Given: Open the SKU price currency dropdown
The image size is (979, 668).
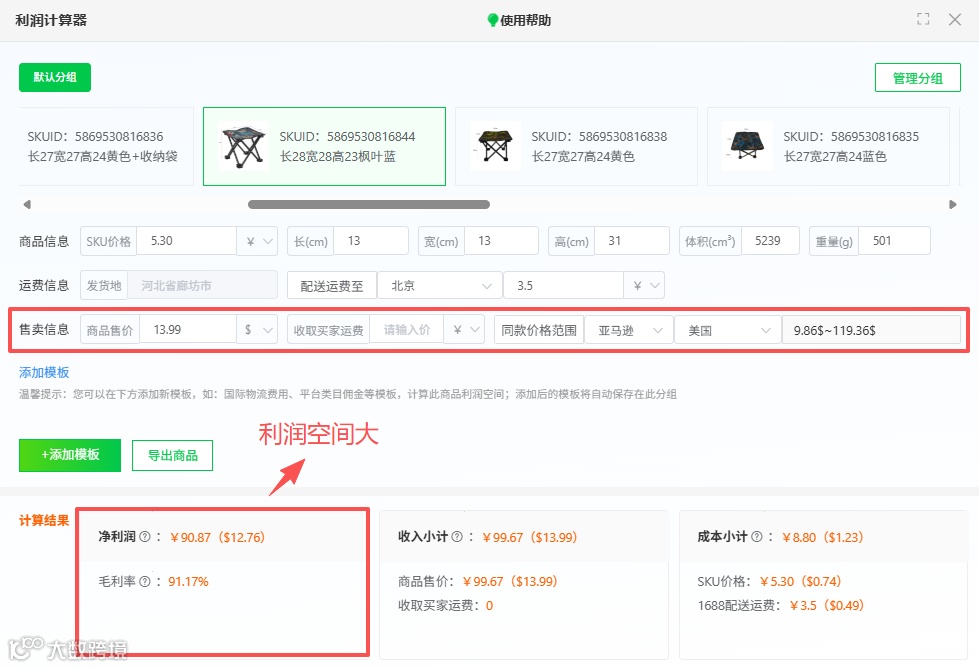Looking at the screenshot, I should (257, 241).
